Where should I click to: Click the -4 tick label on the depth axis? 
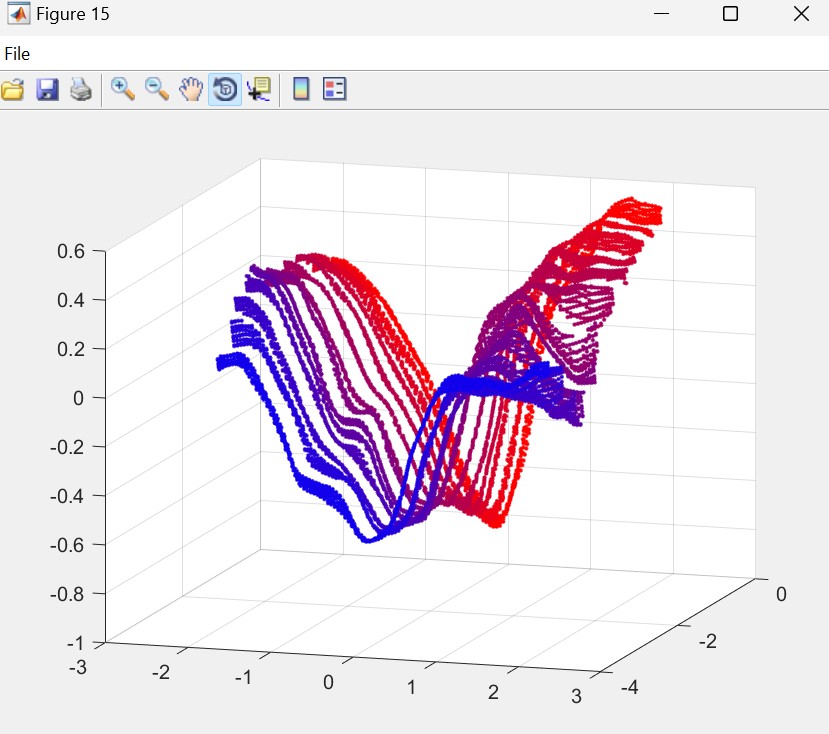point(630,689)
